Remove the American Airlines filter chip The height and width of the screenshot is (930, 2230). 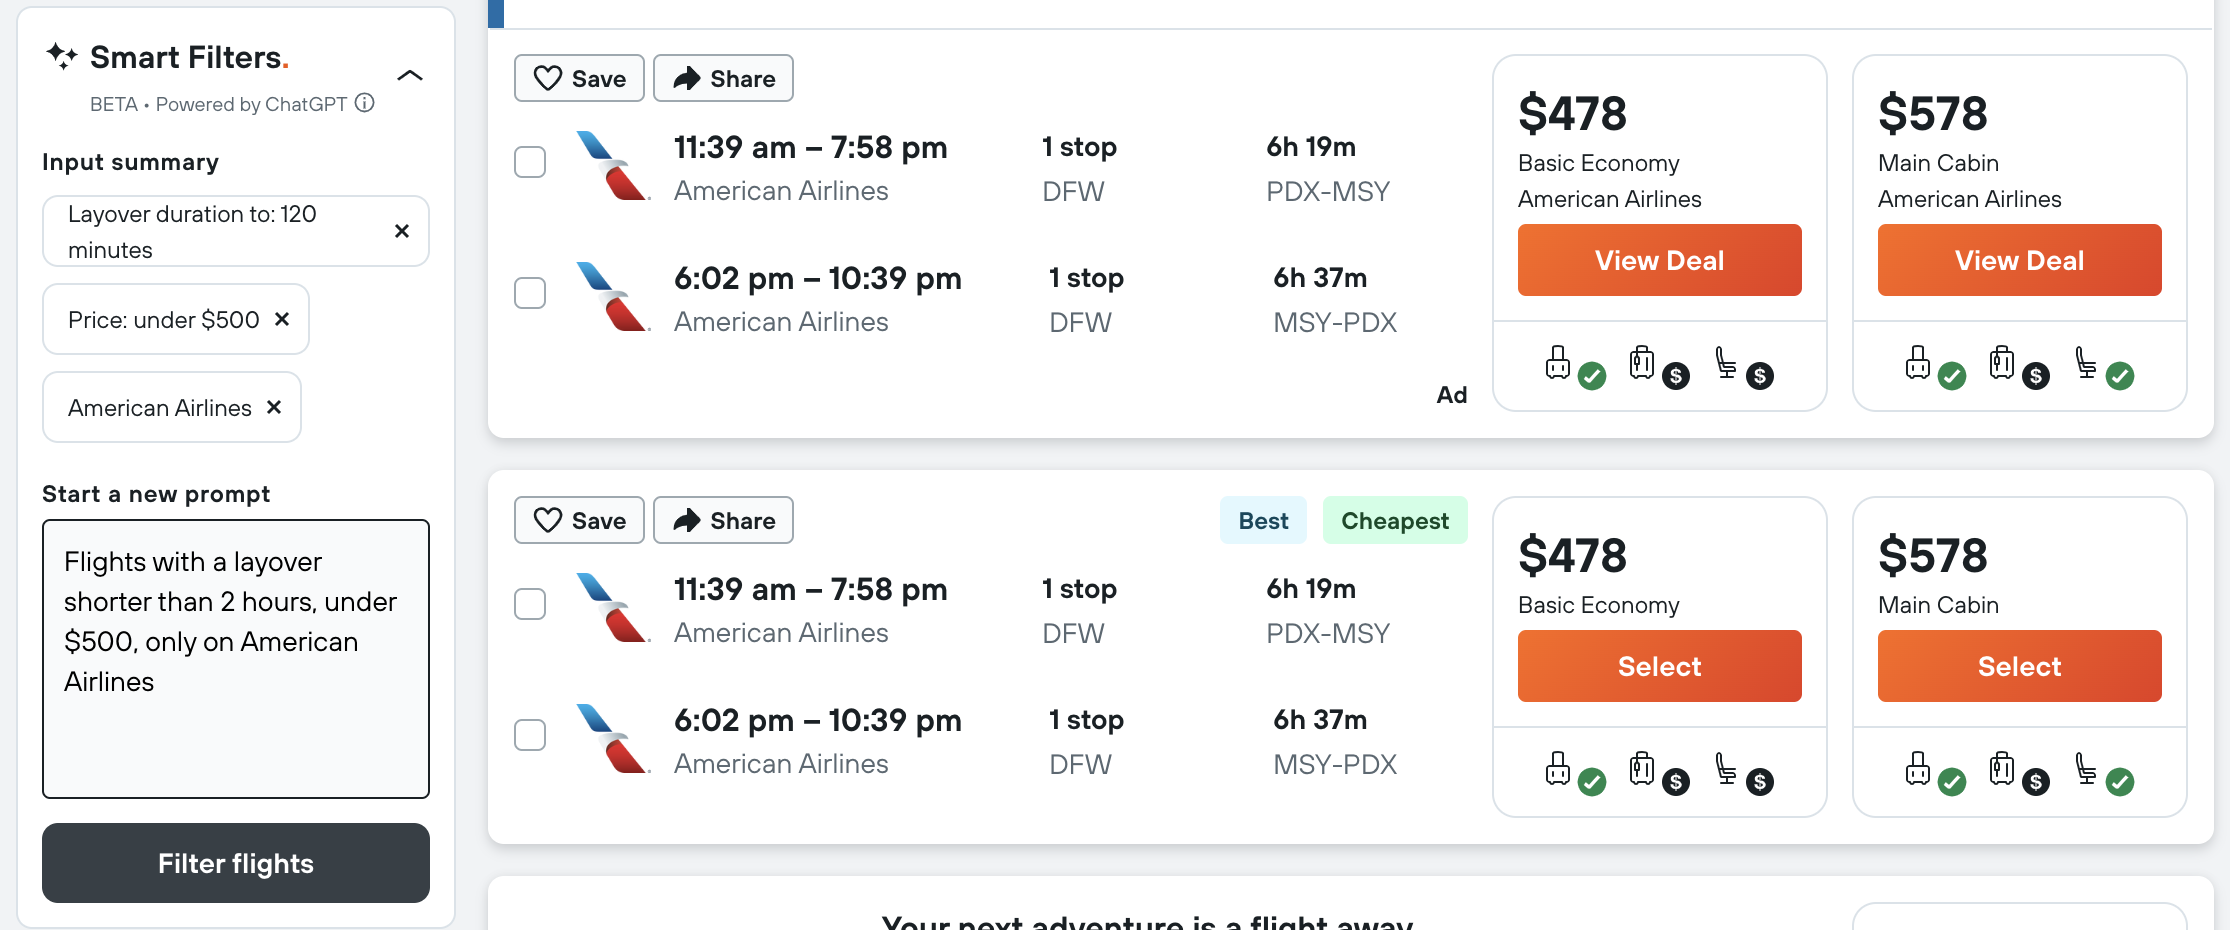point(274,407)
